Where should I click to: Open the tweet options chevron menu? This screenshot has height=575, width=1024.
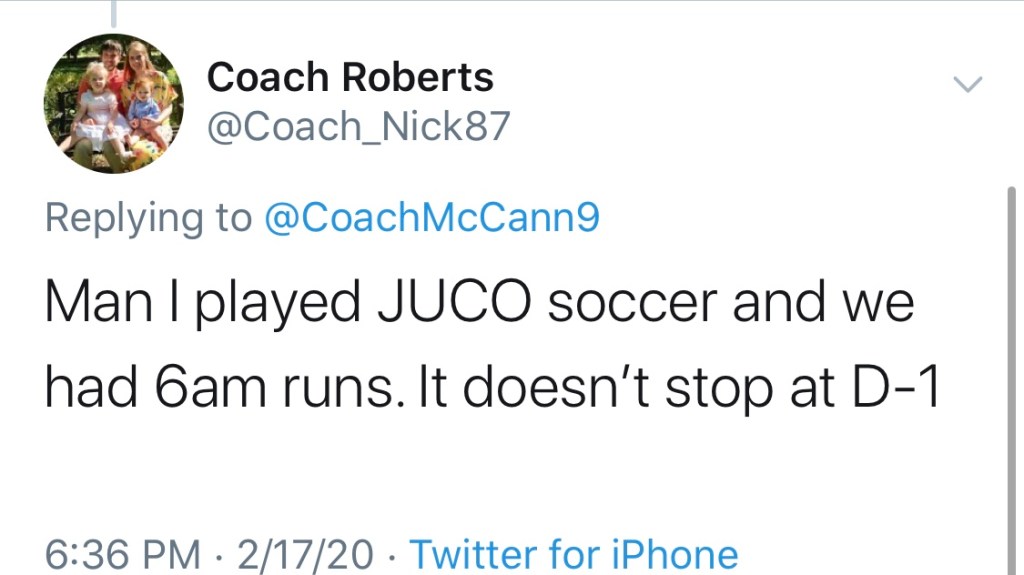point(968,86)
